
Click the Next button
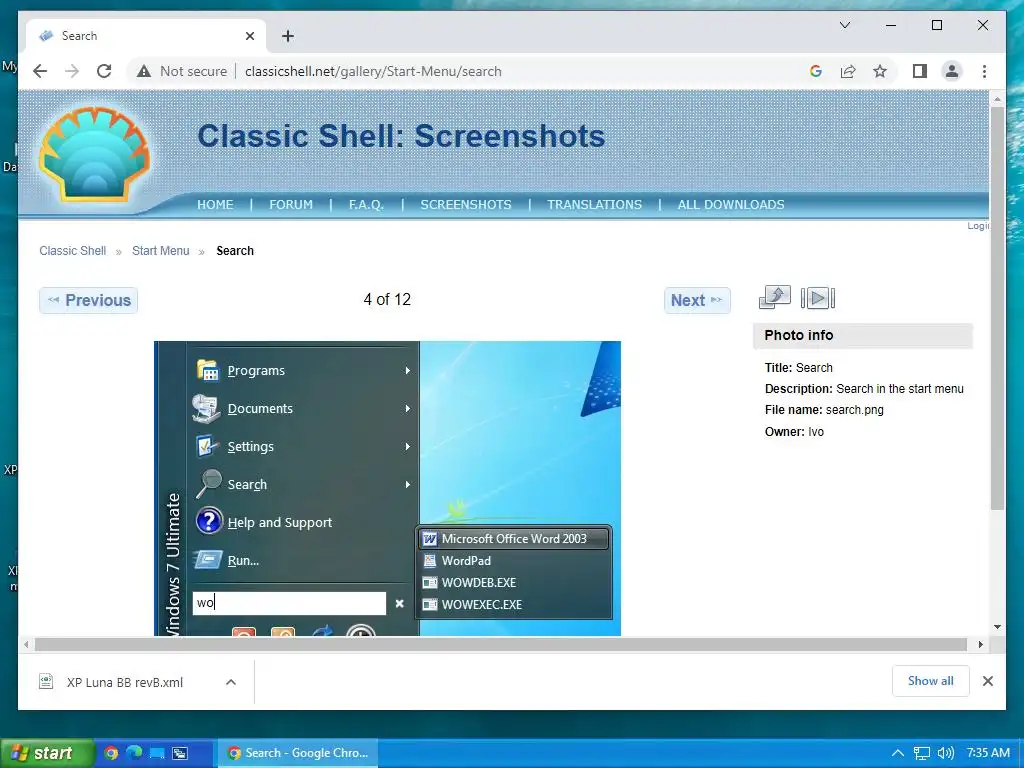697,300
